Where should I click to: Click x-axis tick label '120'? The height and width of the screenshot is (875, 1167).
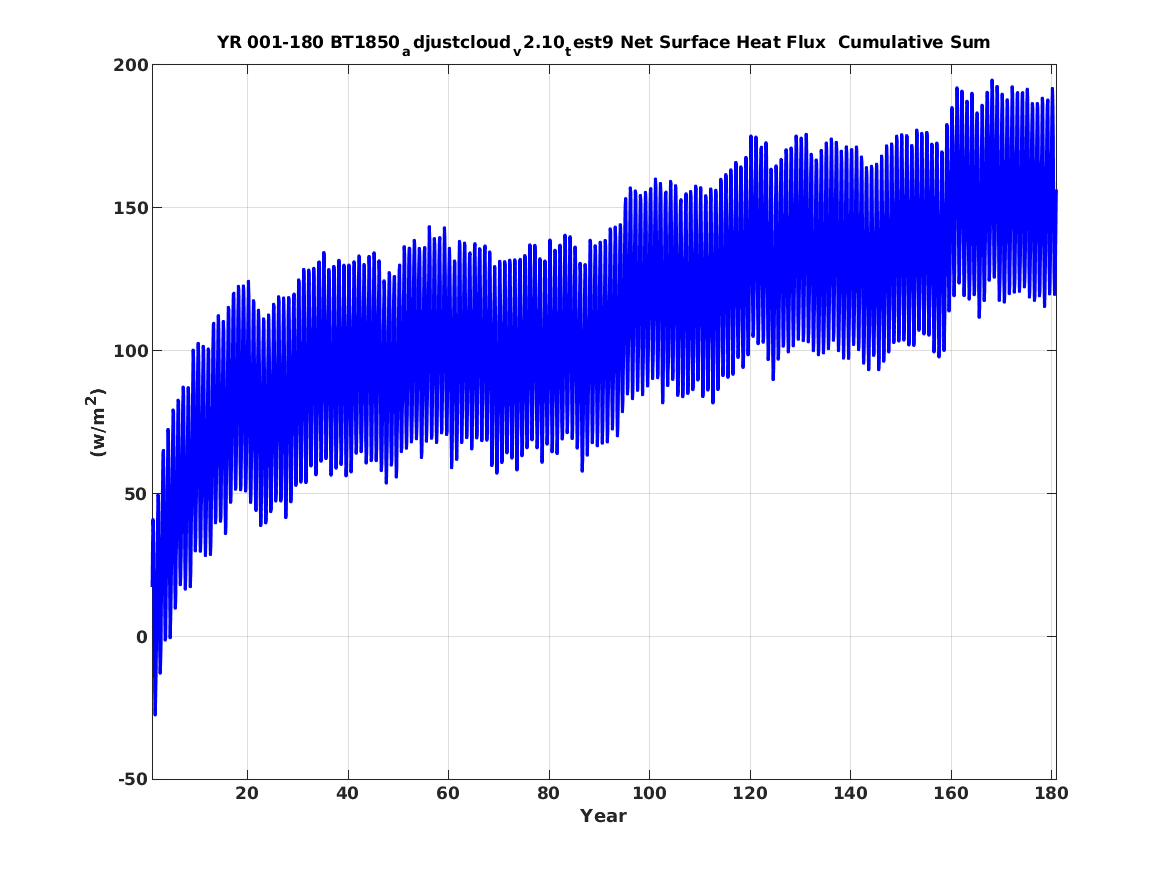tap(749, 793)
